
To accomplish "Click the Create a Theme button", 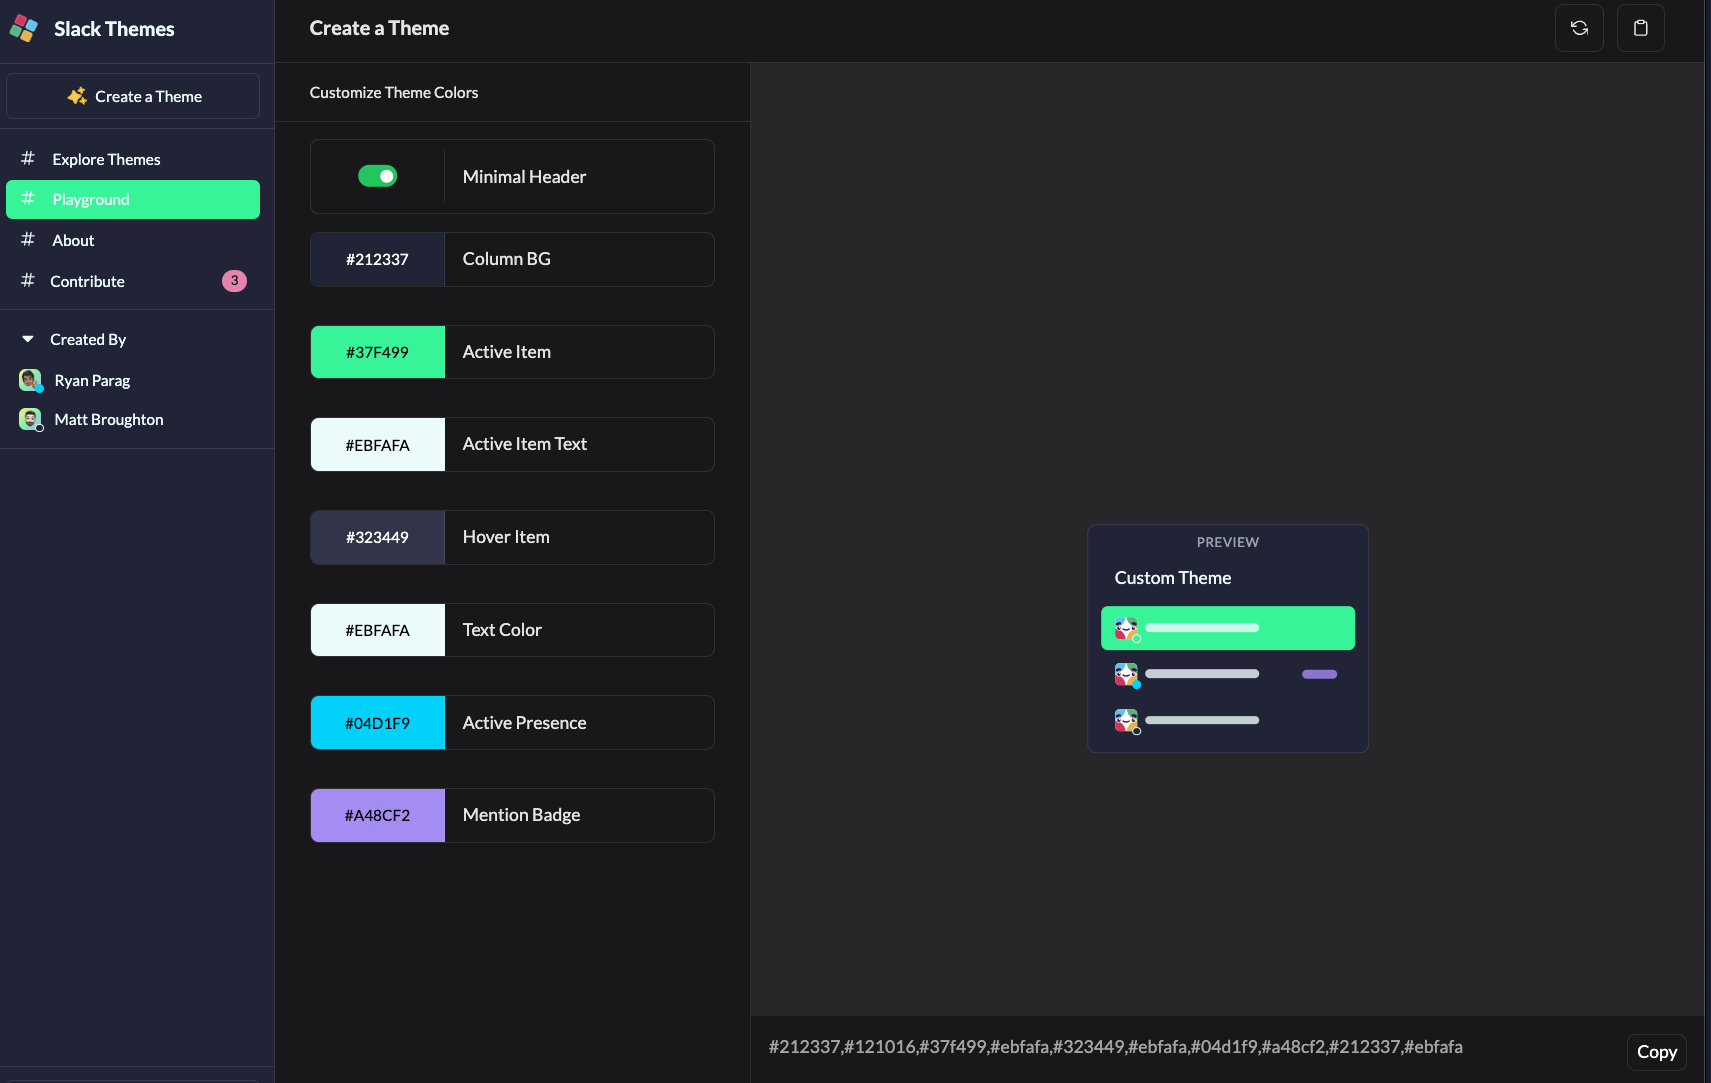I will (x=133, y=96).
